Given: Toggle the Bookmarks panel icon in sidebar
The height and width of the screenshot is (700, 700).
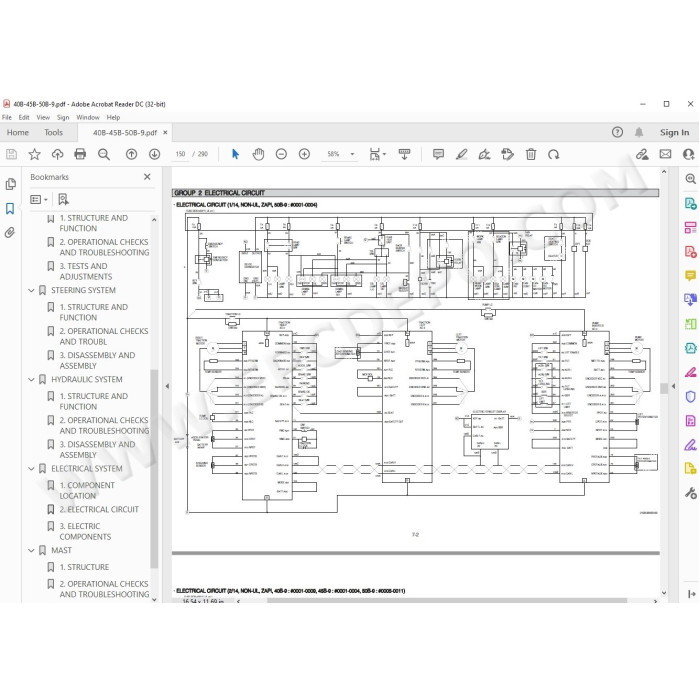Looking at the screenshot, I should coord(10,208).
